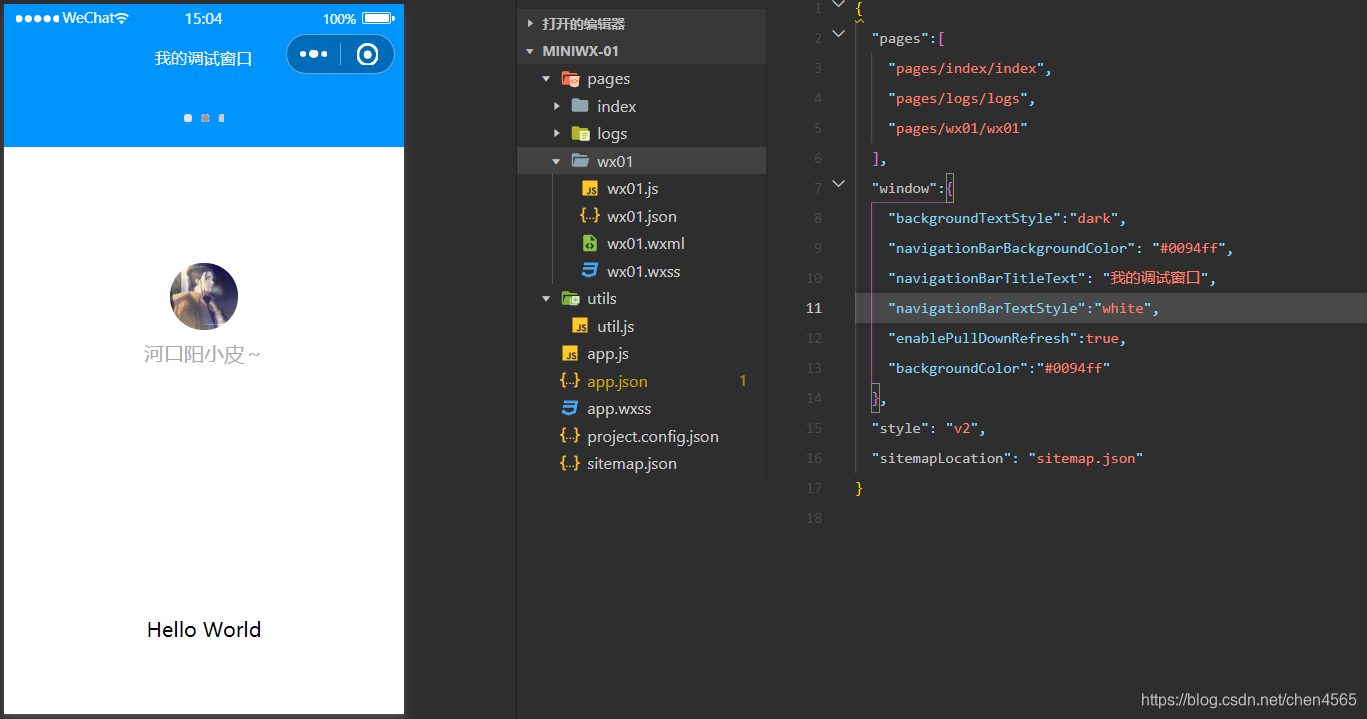This screenshot has height=719, width=1367.
Task: Click the wx01.wxml file icon
Action: tap(590, 244)
